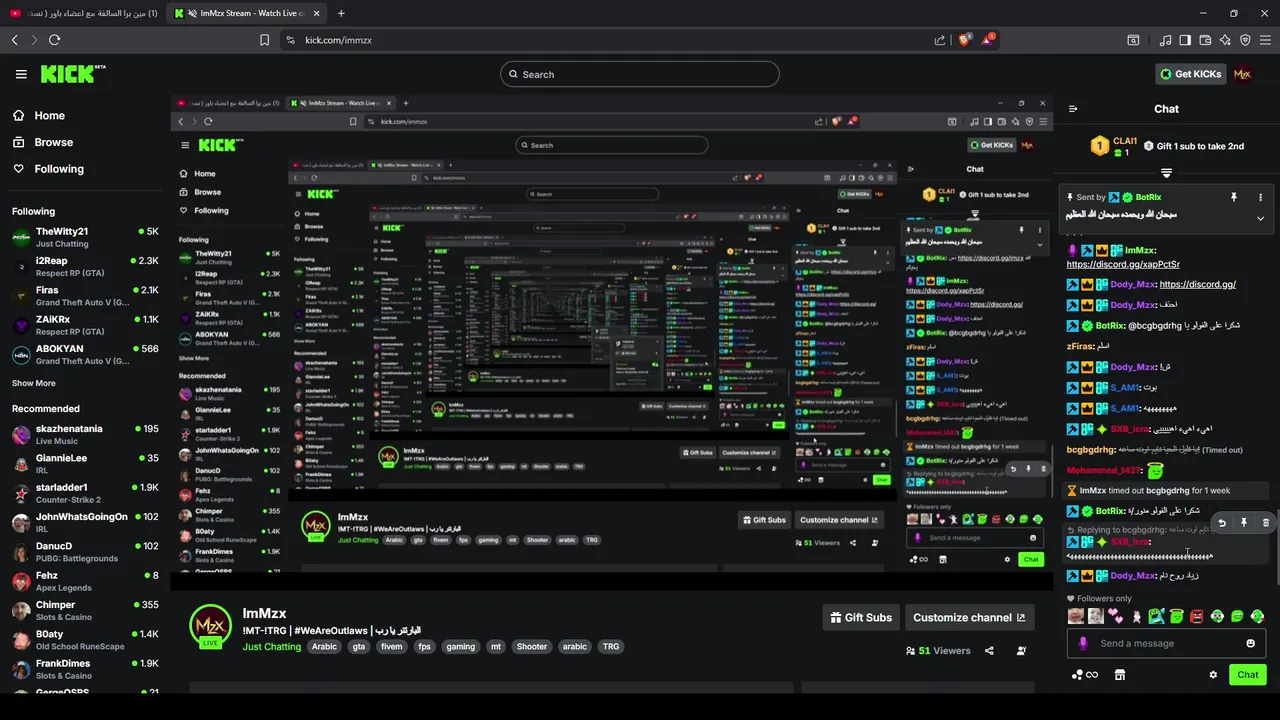Open Fehz recommended channel
This screenshot has width=1280, height=720.
coord(85,581)
